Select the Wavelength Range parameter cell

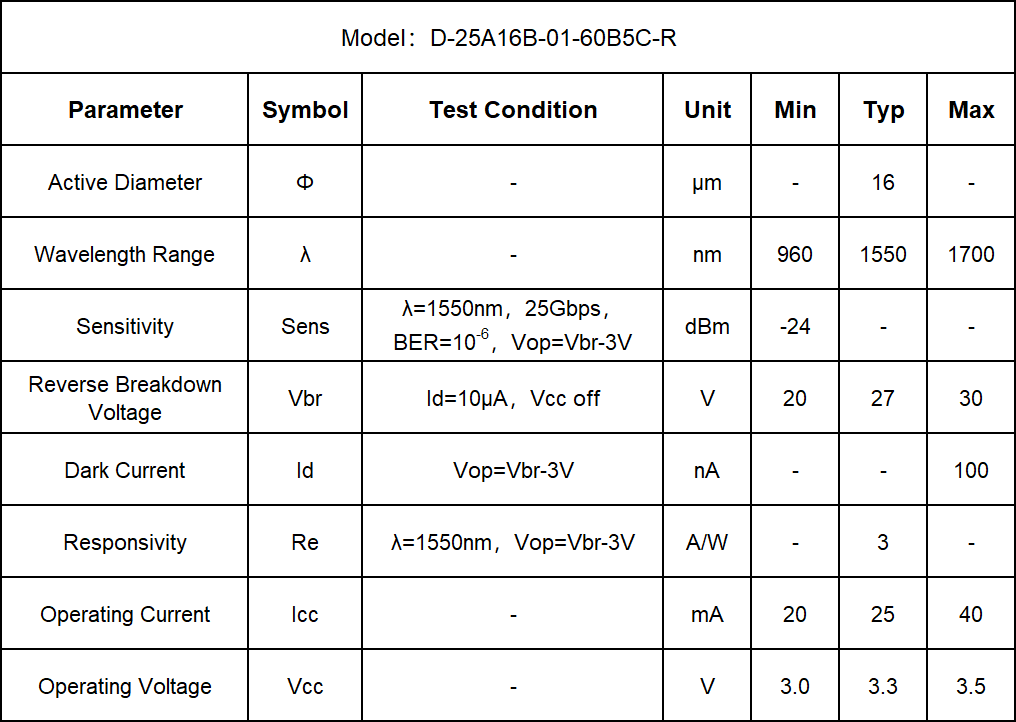pyautogui.click(x=125, y=254)
